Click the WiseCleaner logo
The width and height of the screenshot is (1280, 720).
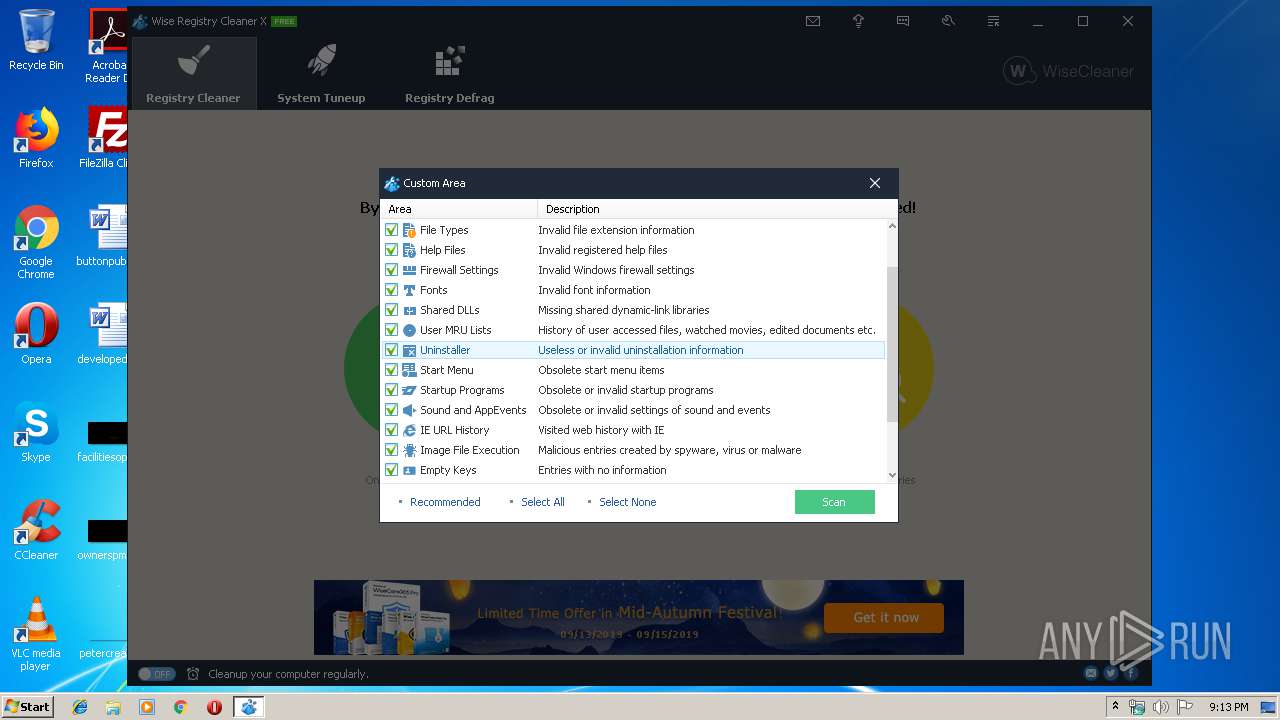point(1069,71)
